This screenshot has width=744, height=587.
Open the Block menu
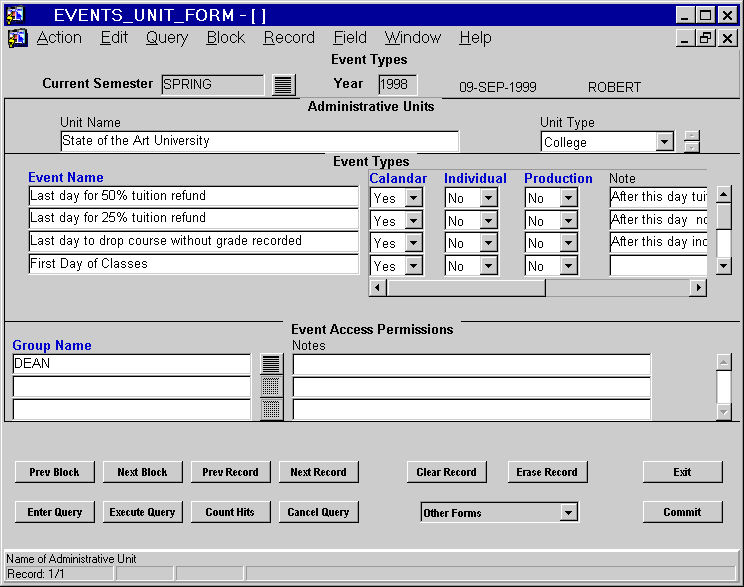click(x=226, y=37)
